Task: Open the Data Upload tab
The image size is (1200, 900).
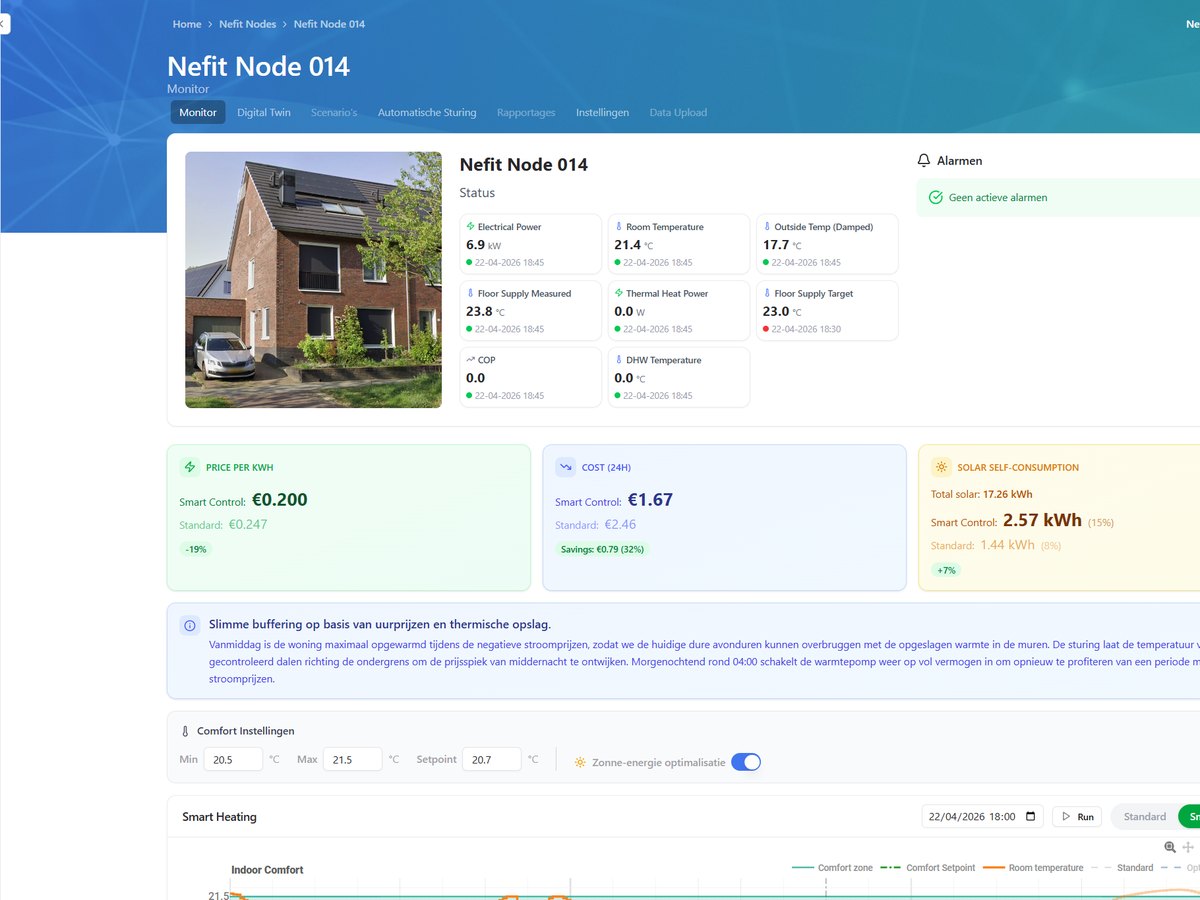Action: point(678,112)
